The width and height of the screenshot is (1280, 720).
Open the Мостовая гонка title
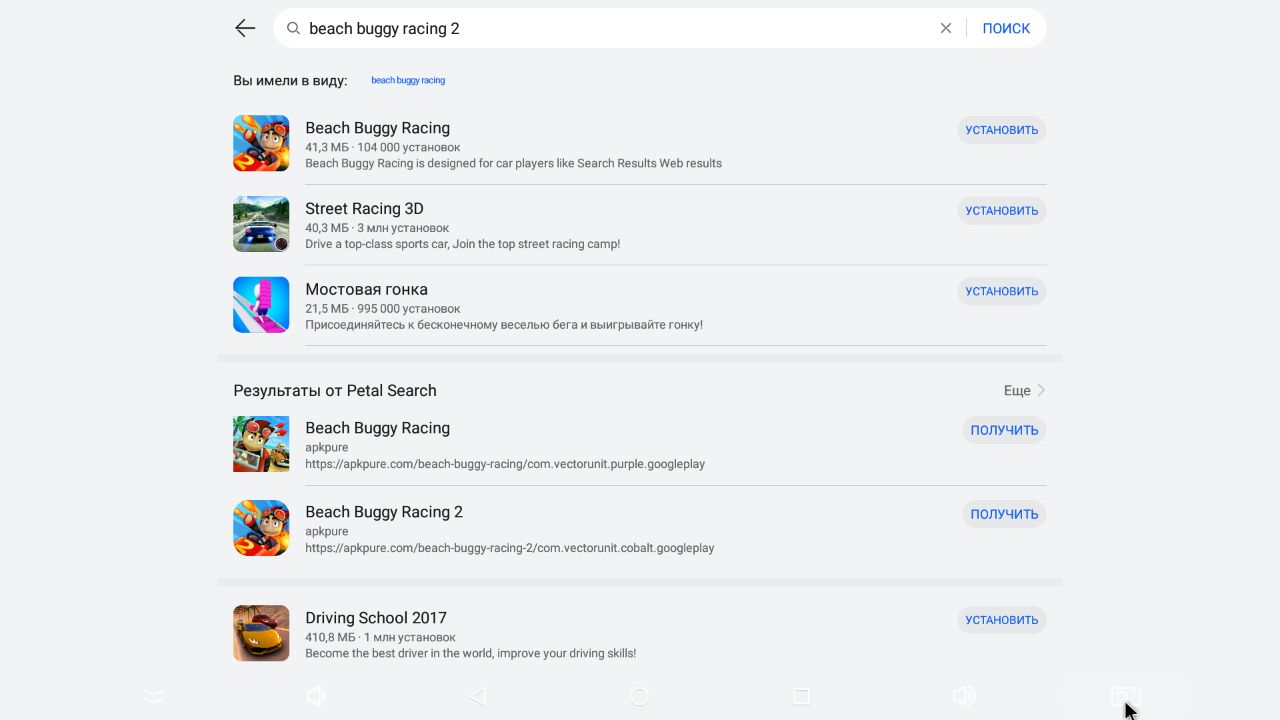point(366,289)
